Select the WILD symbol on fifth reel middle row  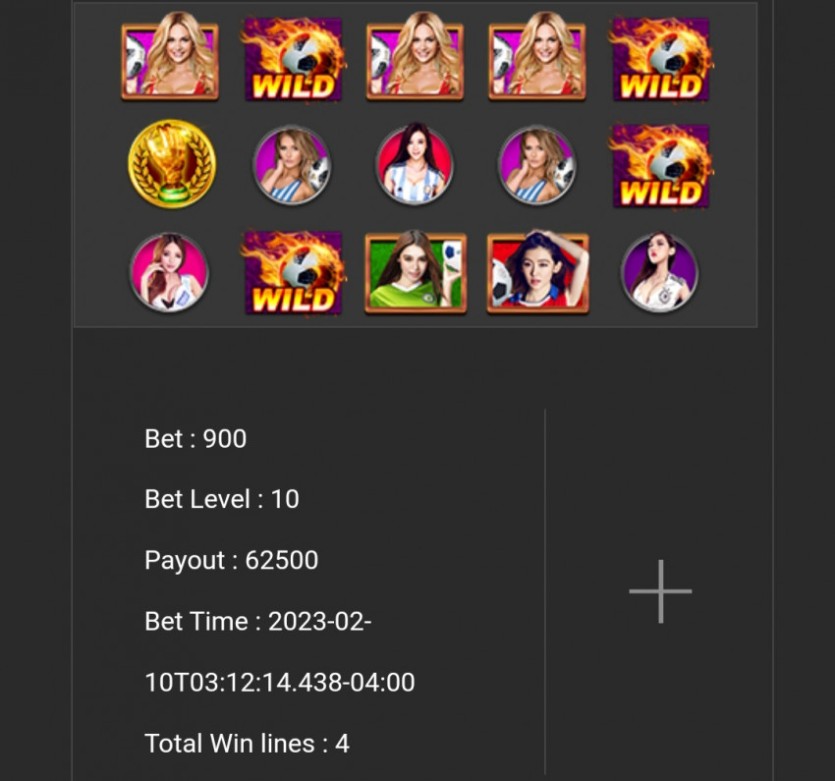pos(660,165)
